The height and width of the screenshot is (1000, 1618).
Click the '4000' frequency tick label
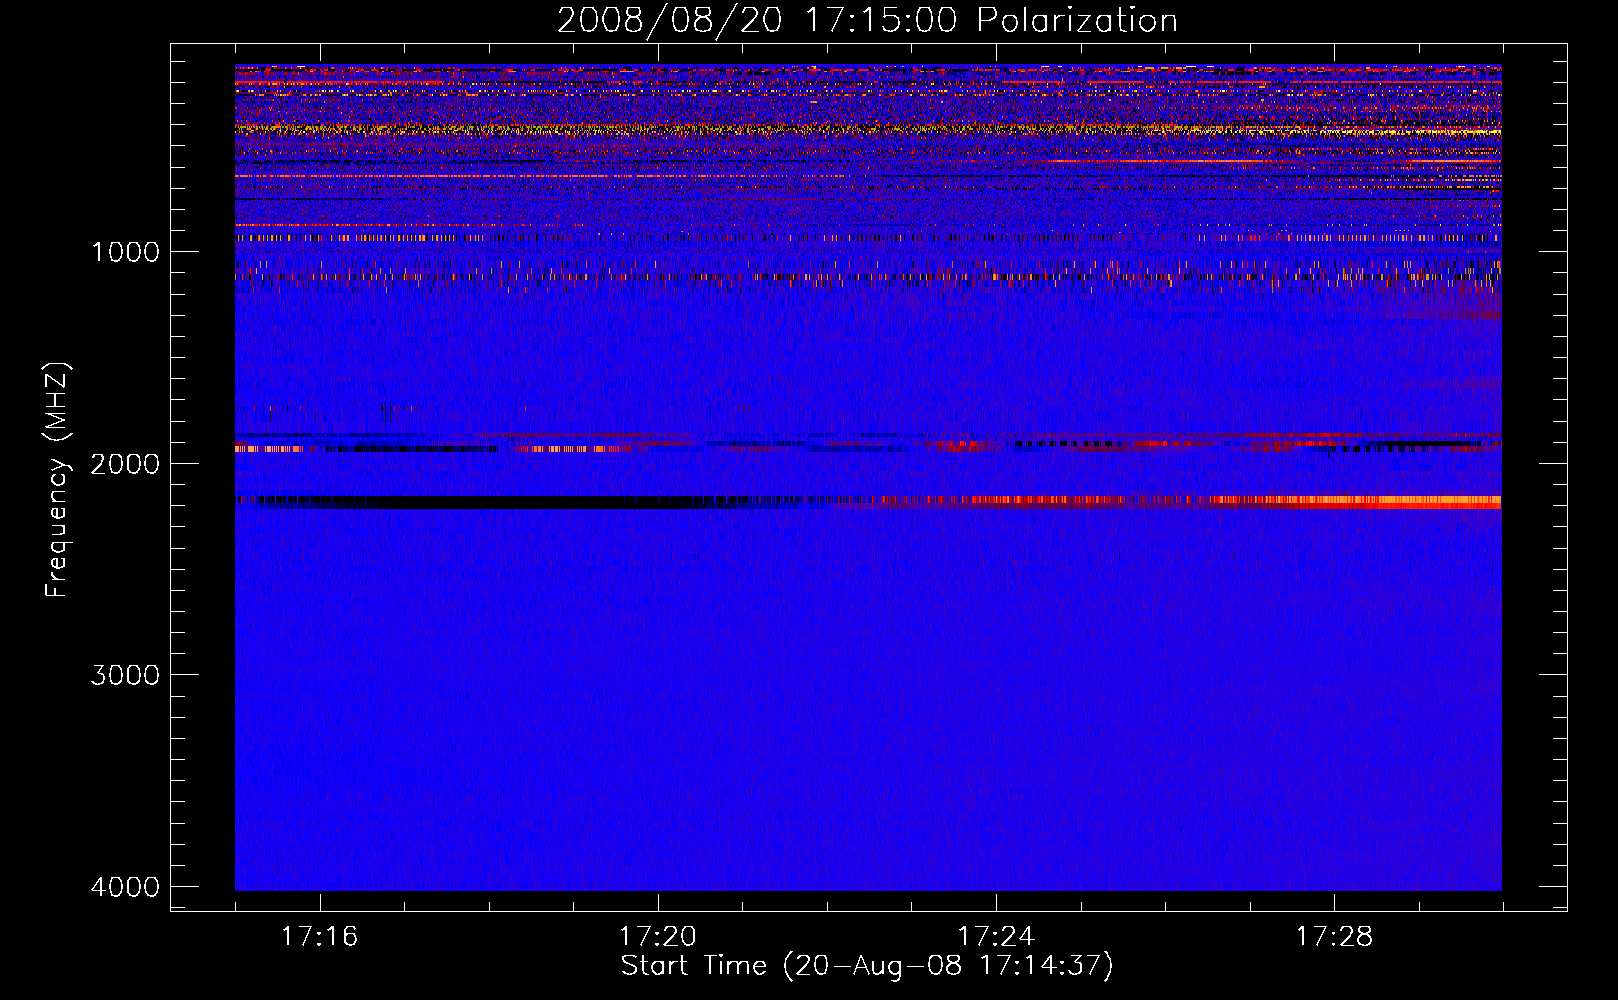tap(125, 887)
